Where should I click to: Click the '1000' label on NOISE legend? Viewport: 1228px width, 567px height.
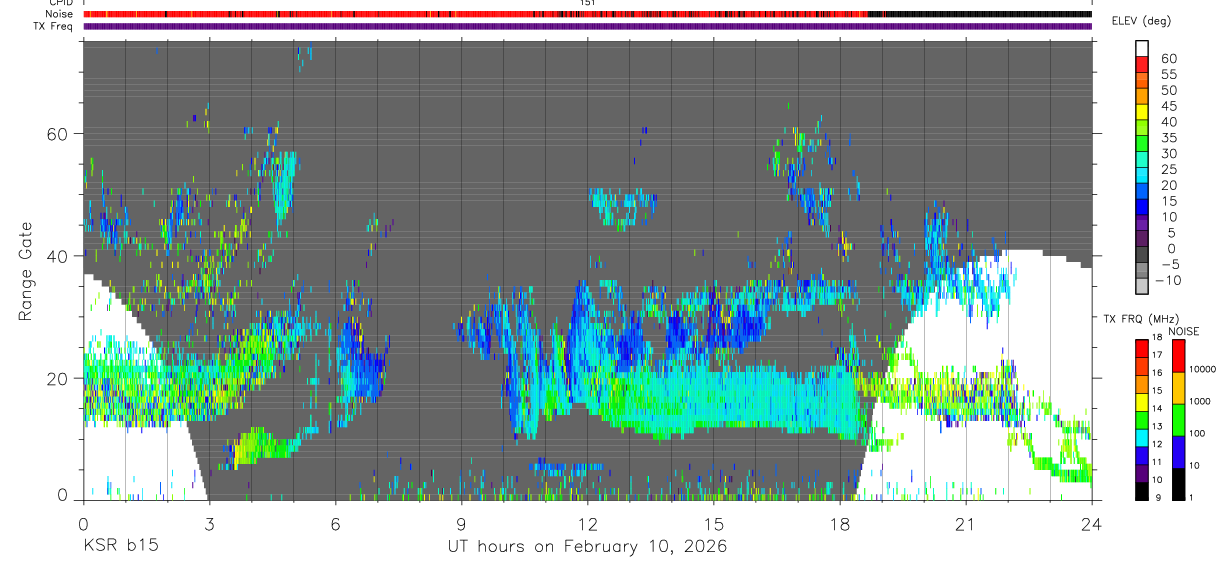(x=1202, y=402)
